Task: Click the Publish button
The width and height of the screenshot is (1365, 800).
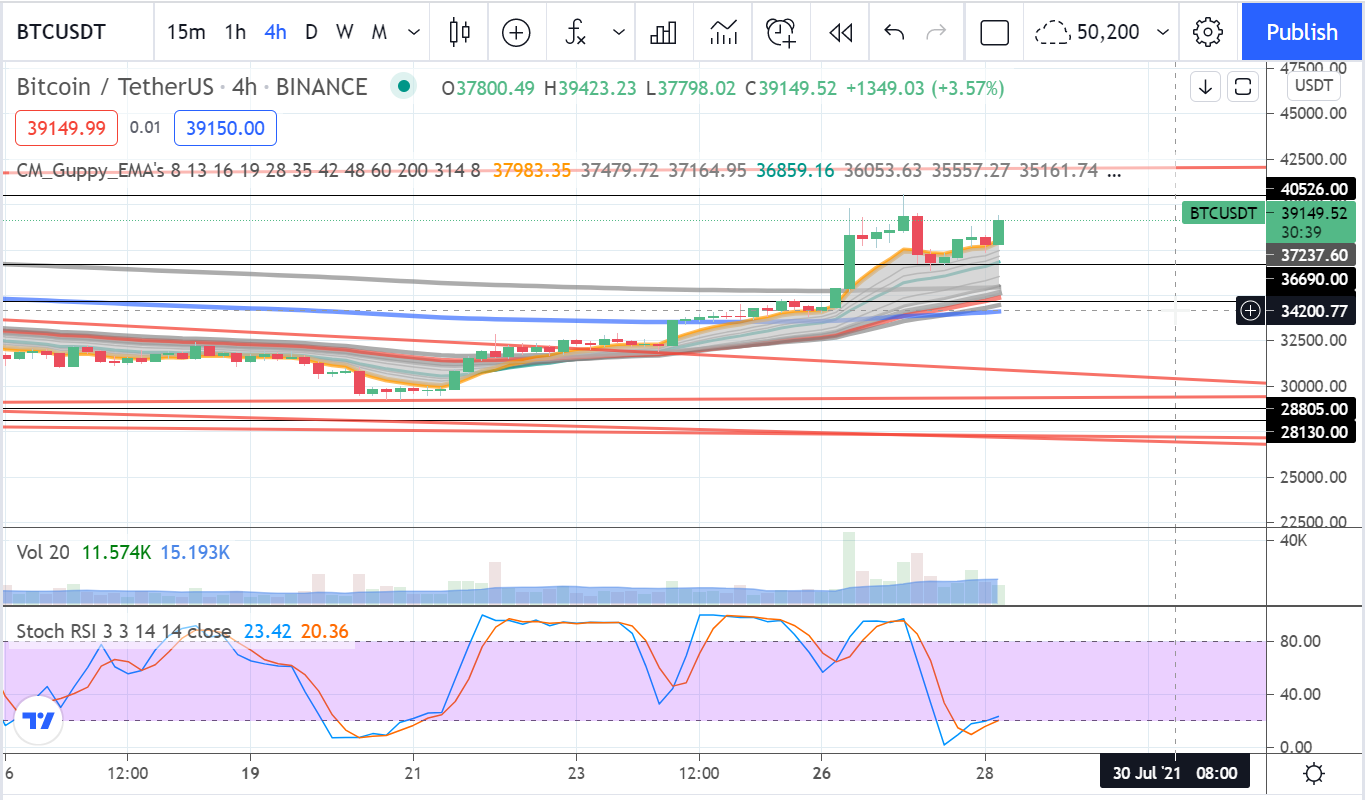Action: point(1302,32)
